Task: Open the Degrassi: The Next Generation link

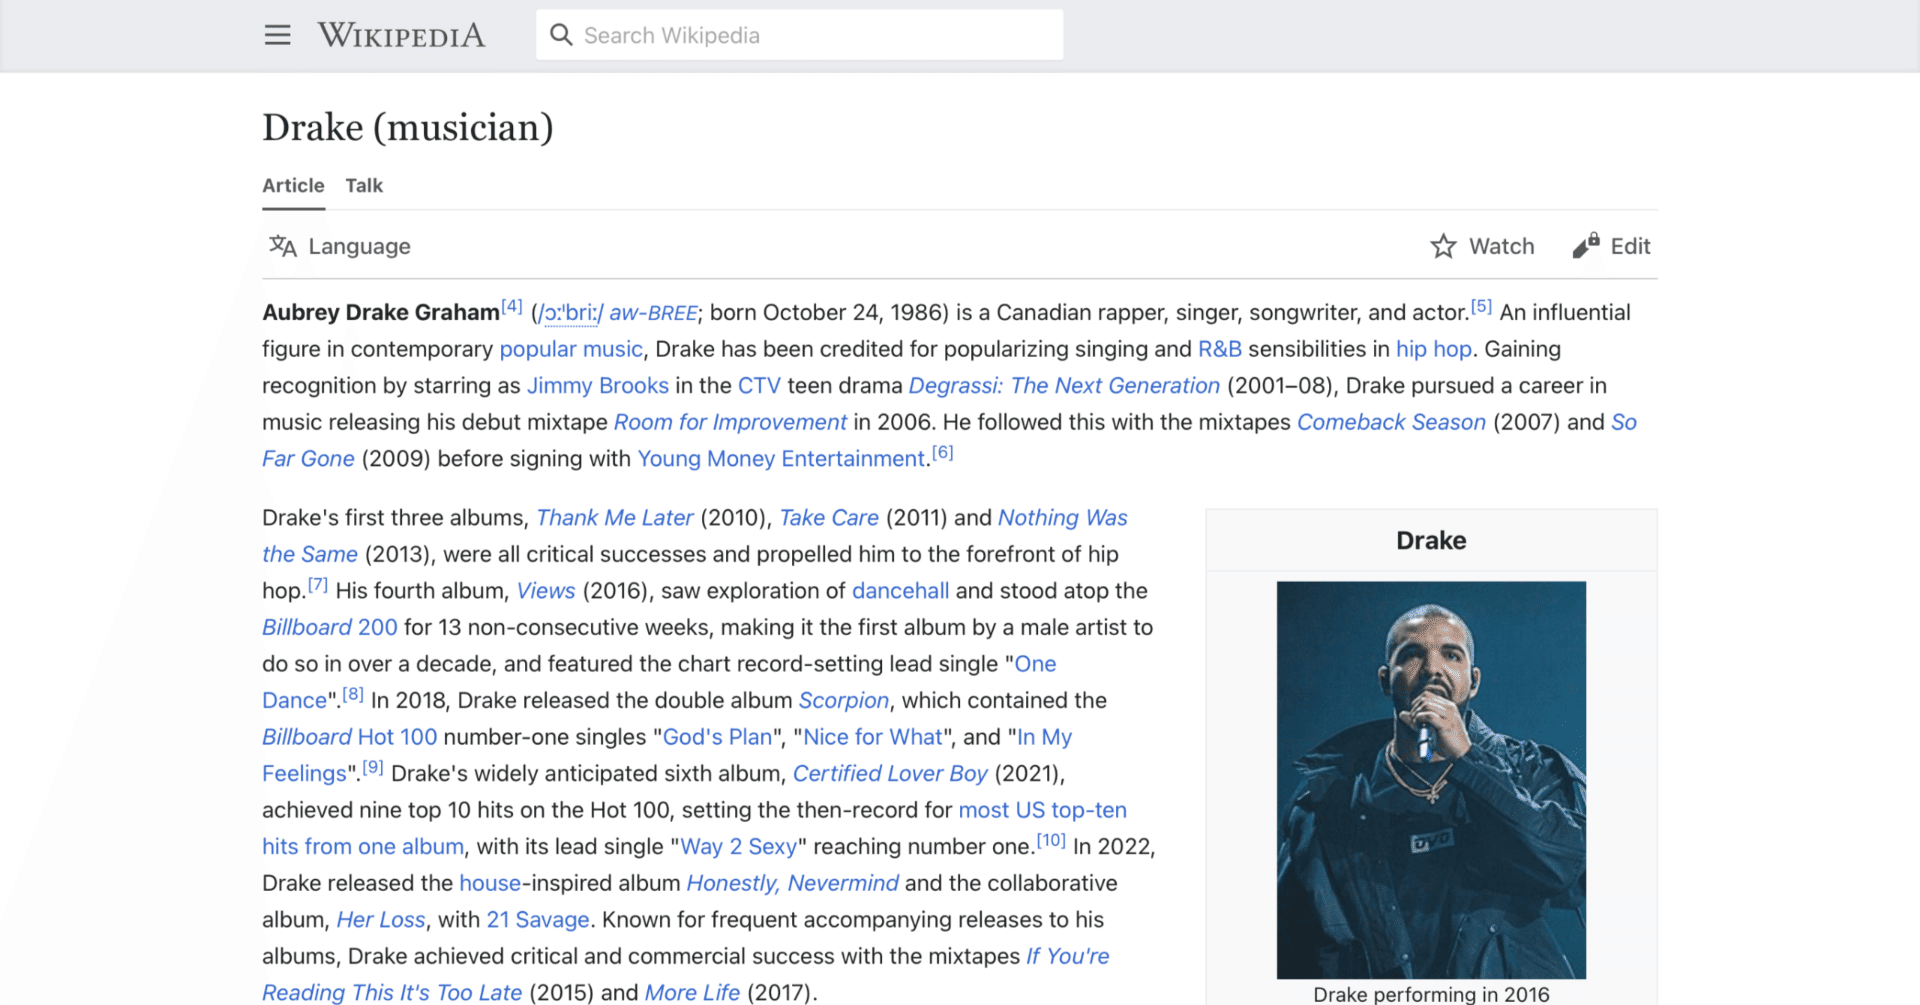Action: point(1063,385)
